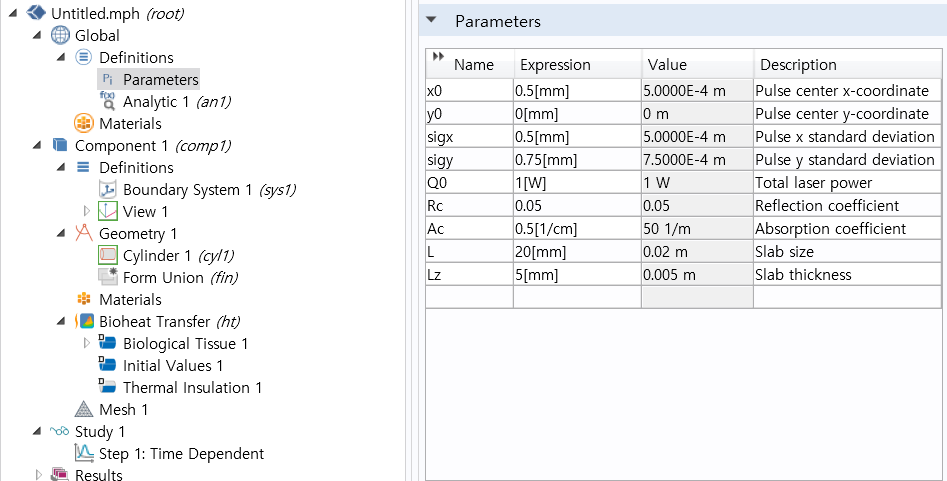Expand the View 1 tree node
This screenshot has width=947, height=481.
(86, 212)
